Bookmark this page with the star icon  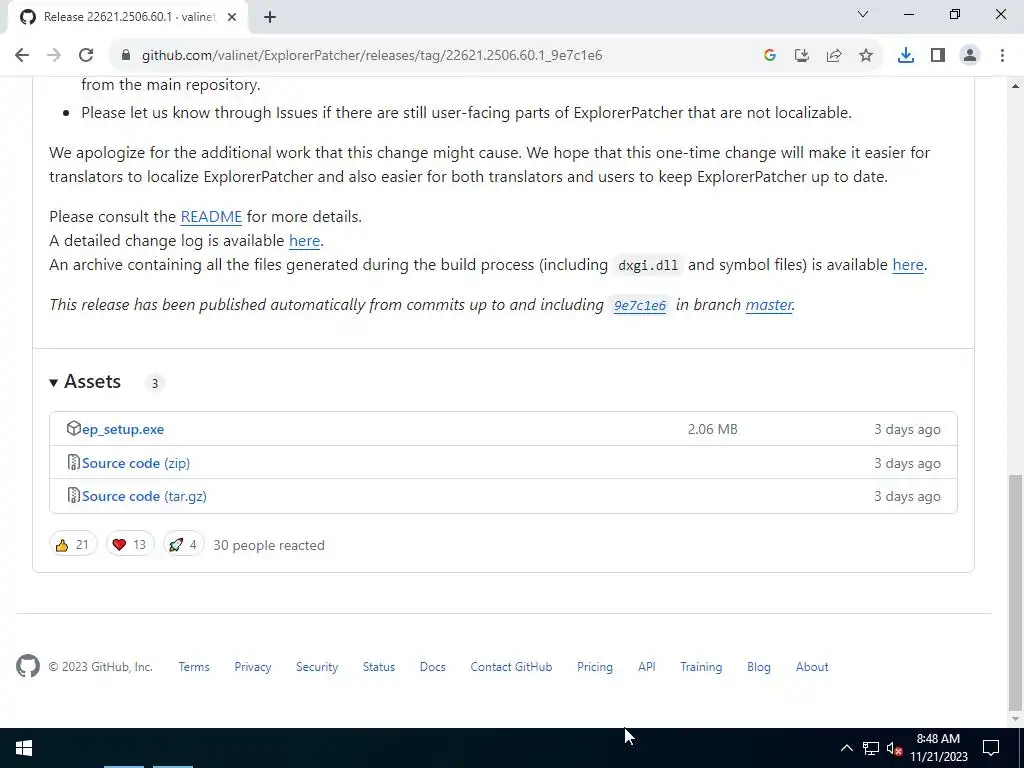pyautogui.click(x=866, y=56)
